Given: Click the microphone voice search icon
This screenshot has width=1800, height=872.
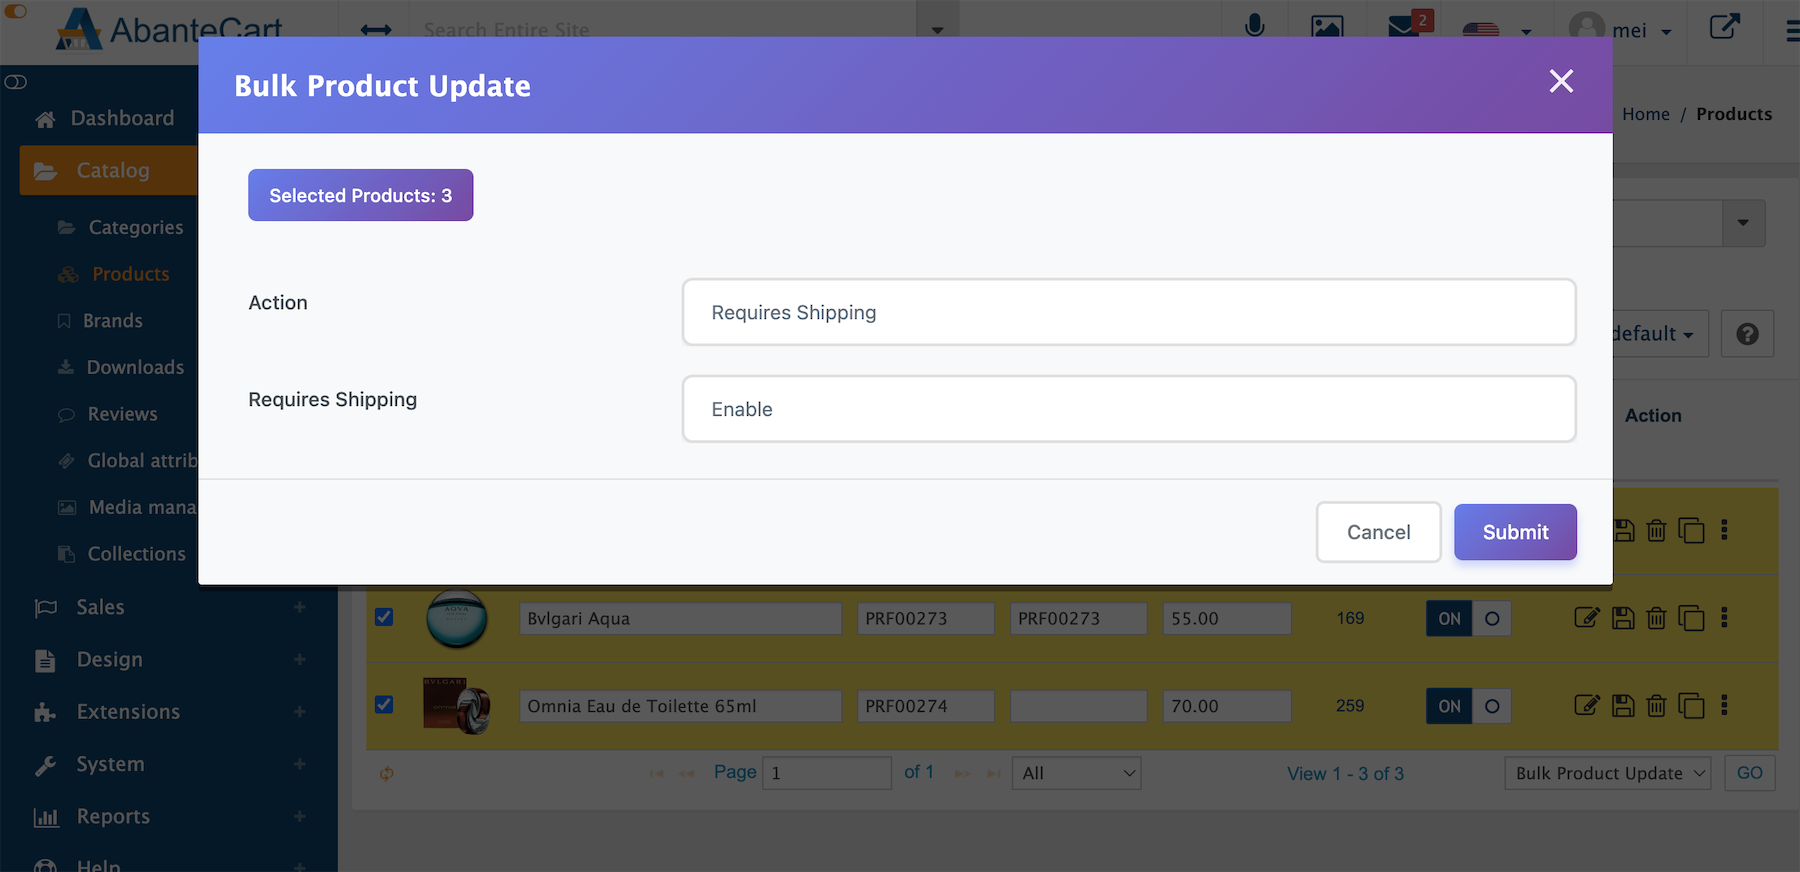Looking at the screenshot, I should [x=1254, y=26].
